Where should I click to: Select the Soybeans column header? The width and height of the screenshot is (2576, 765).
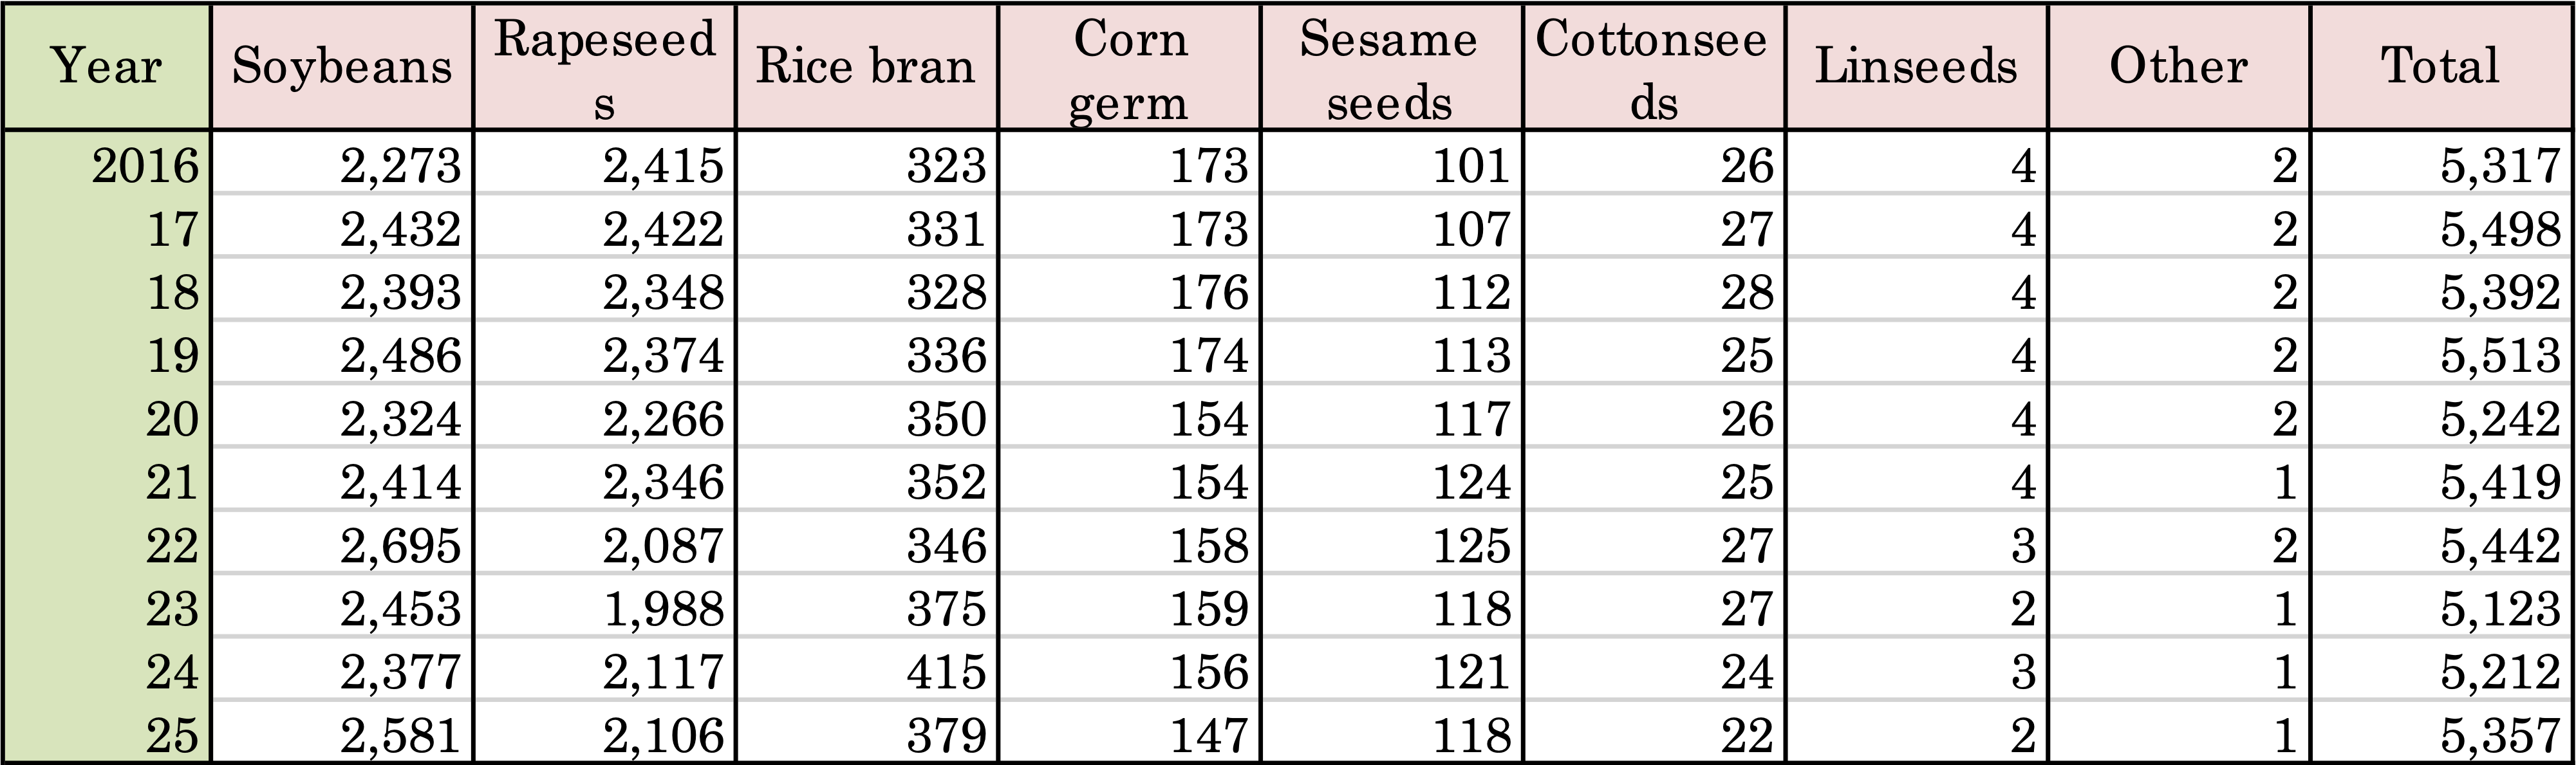(342, 67)
